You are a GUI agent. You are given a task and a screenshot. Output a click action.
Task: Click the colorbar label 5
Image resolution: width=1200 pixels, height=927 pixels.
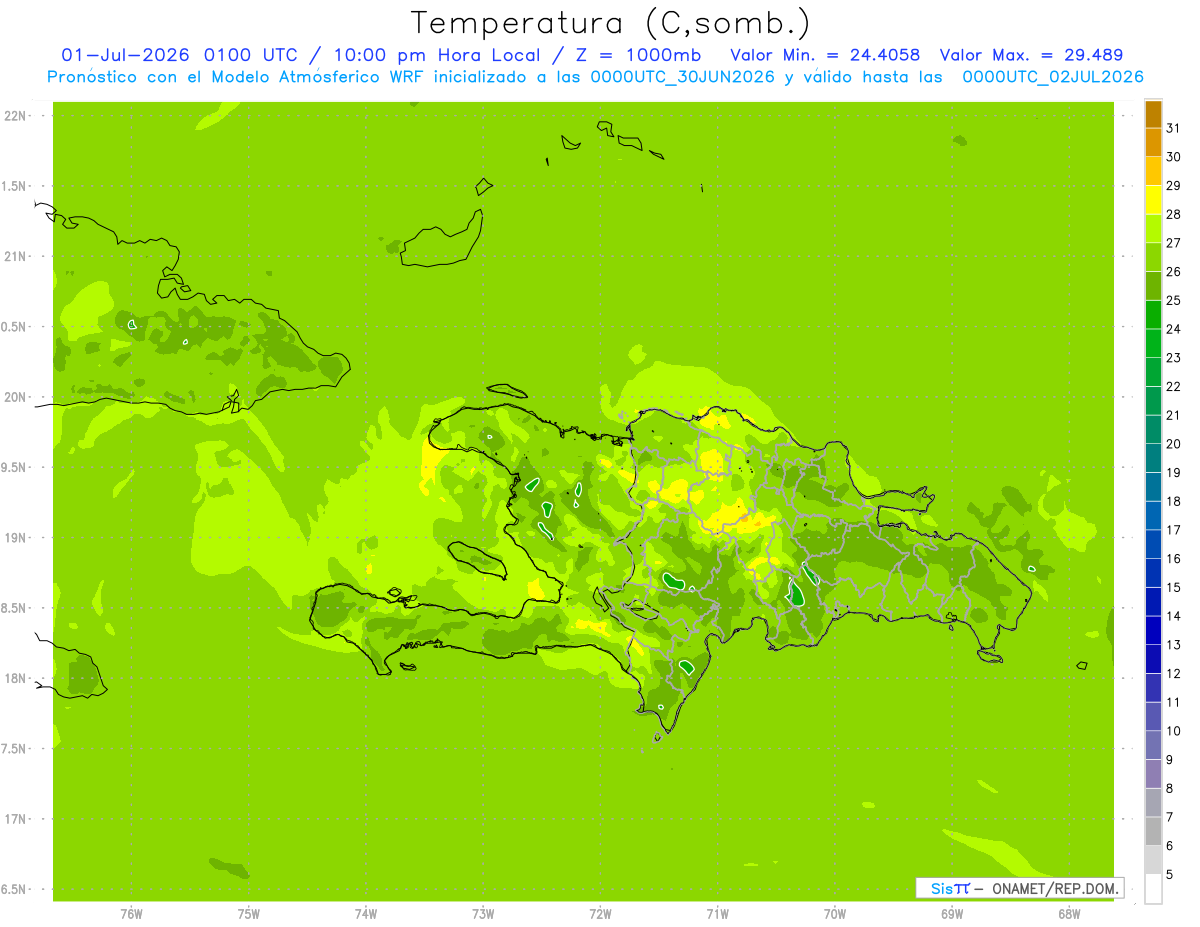(x=1170, y=874)
